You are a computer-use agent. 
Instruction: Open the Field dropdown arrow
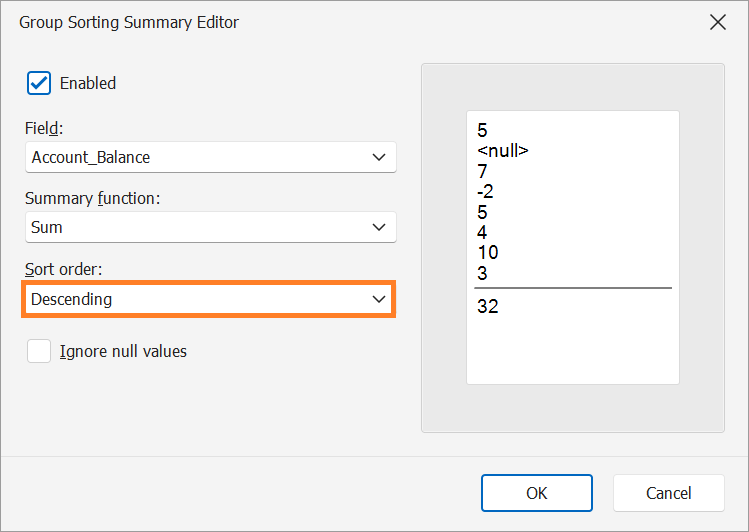[379, 157]
